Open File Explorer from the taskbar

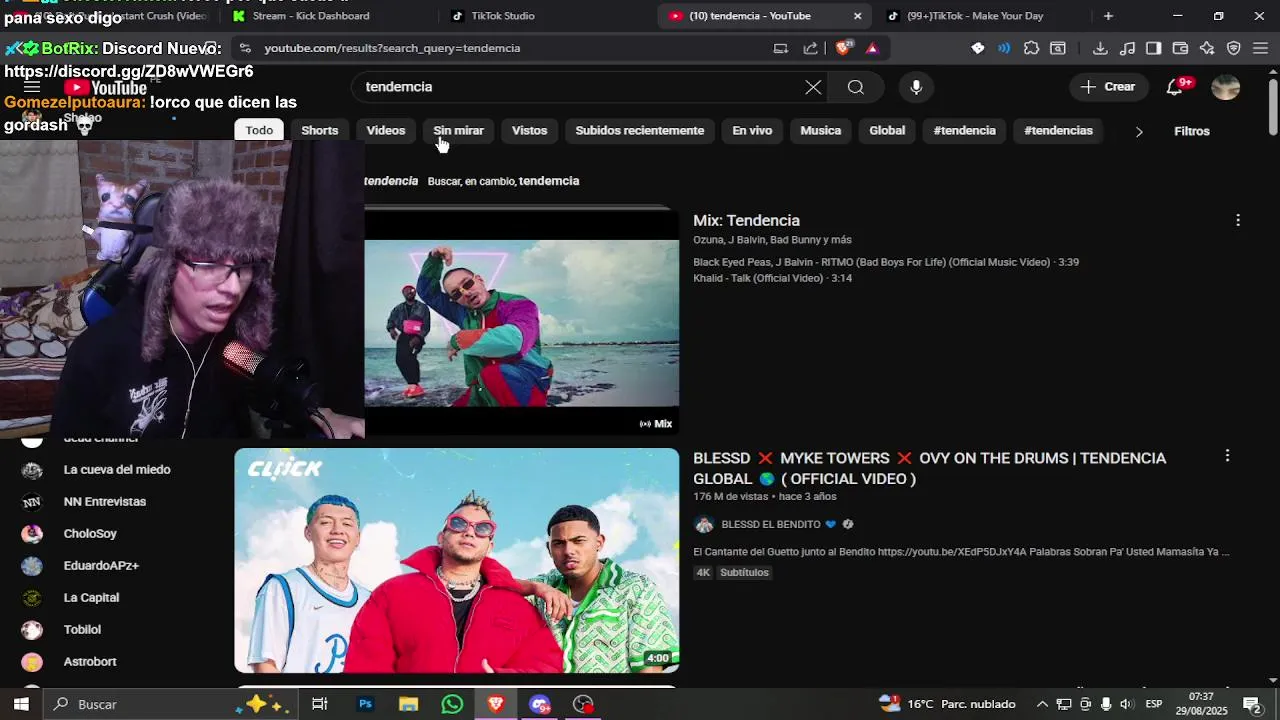click(408, 704)
